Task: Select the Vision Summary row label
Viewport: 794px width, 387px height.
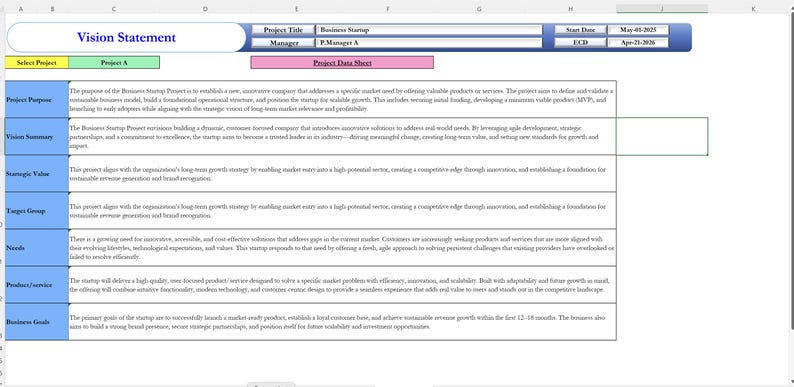Action: coord(36,137)
